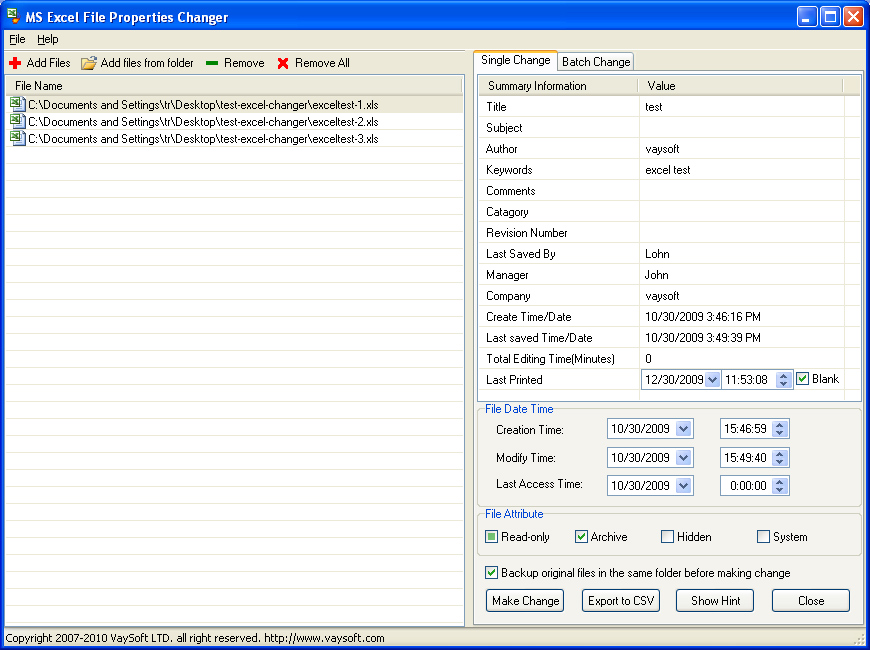Enable the Hidden attribute checkbox
This screenshot has width=870, height=650.
[x=667, y=537]
